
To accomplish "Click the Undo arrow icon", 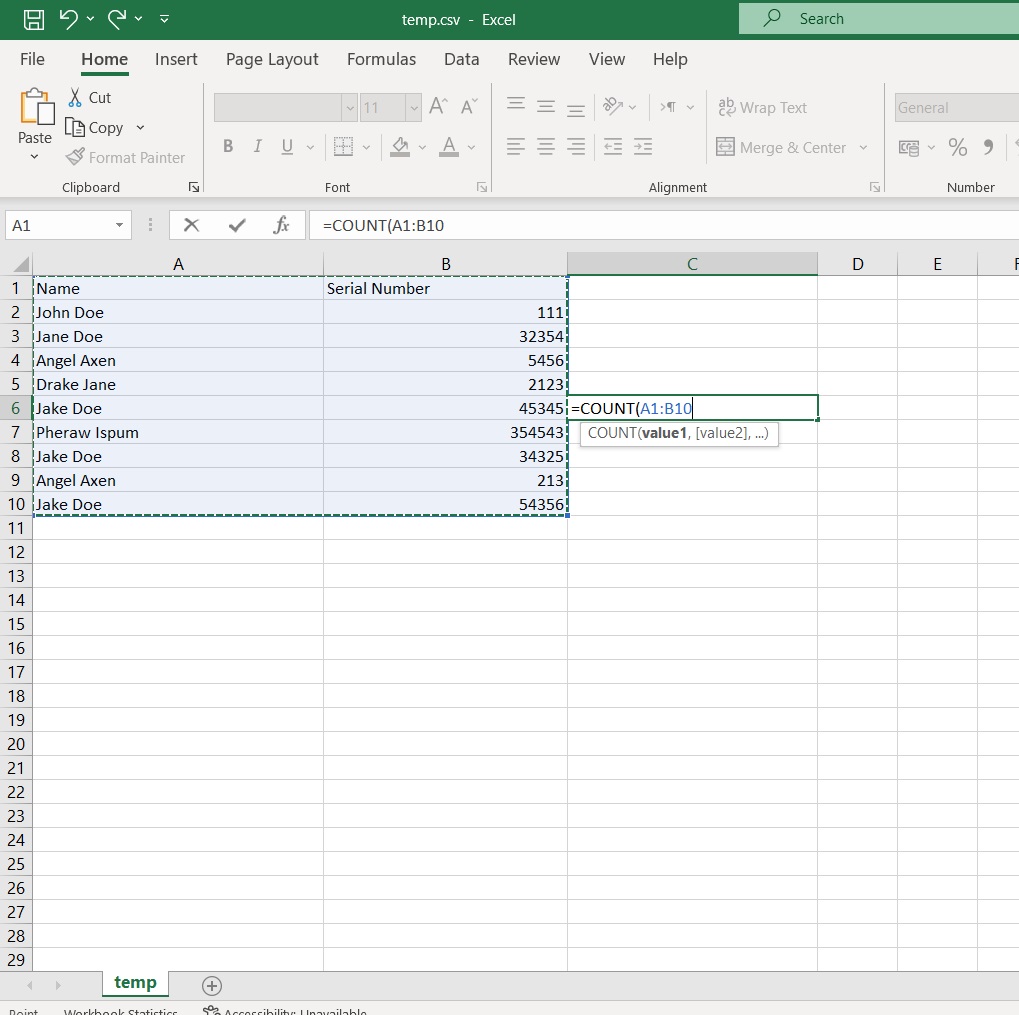I will 68,19.
